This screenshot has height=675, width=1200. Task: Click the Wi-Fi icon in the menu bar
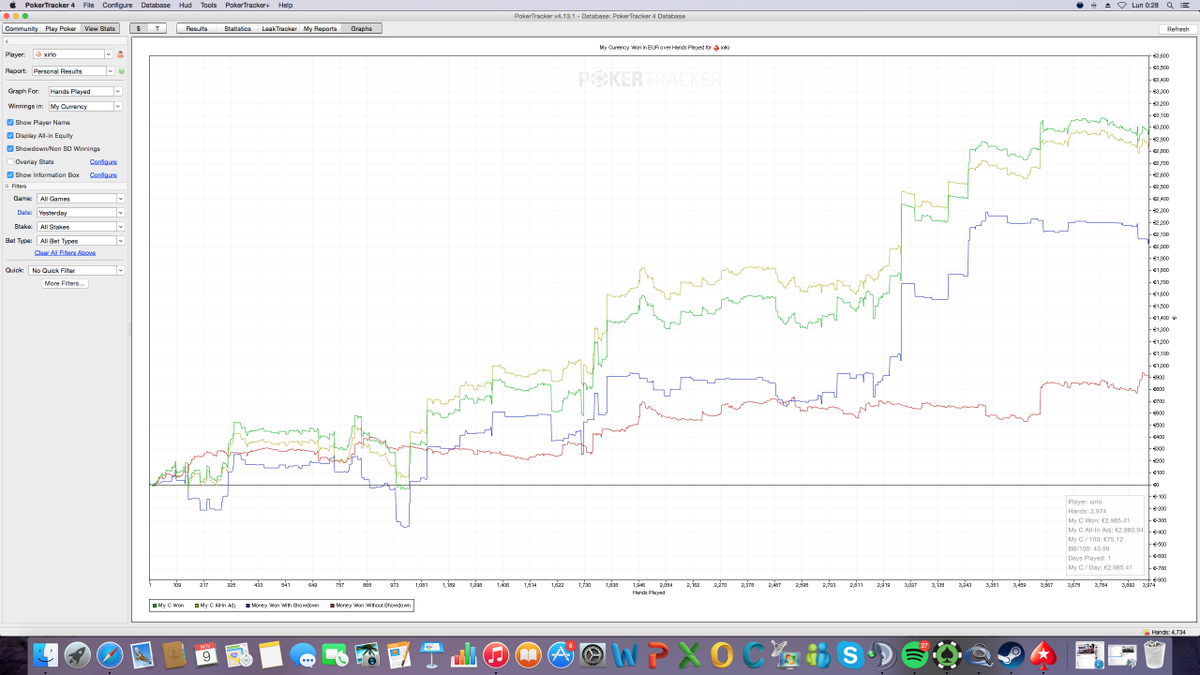point(1122,5)
